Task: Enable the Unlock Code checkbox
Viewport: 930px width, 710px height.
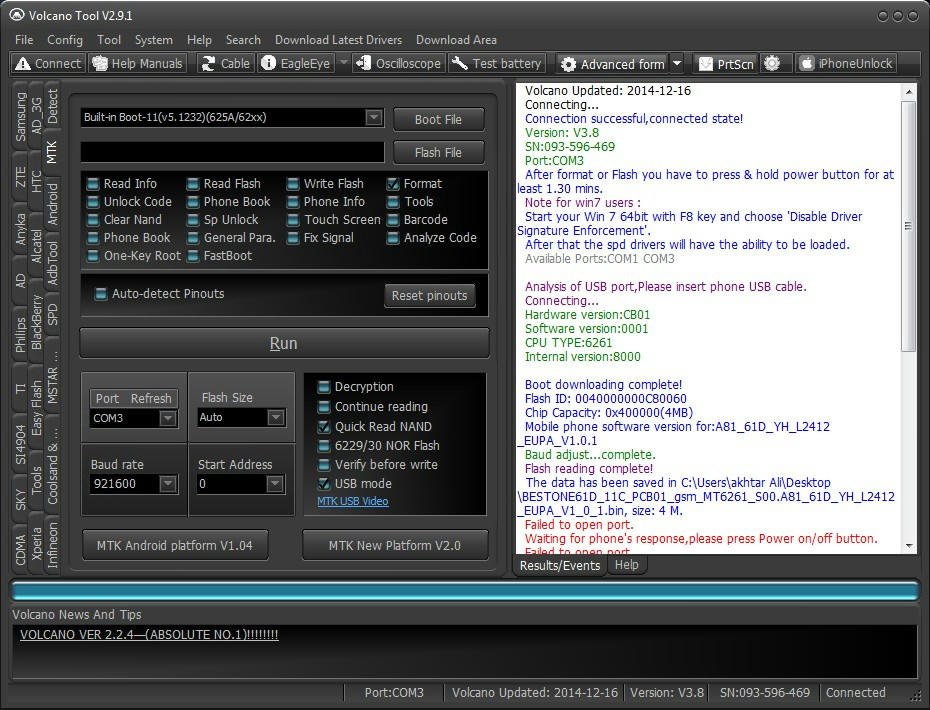Action: tap(93, 202)
